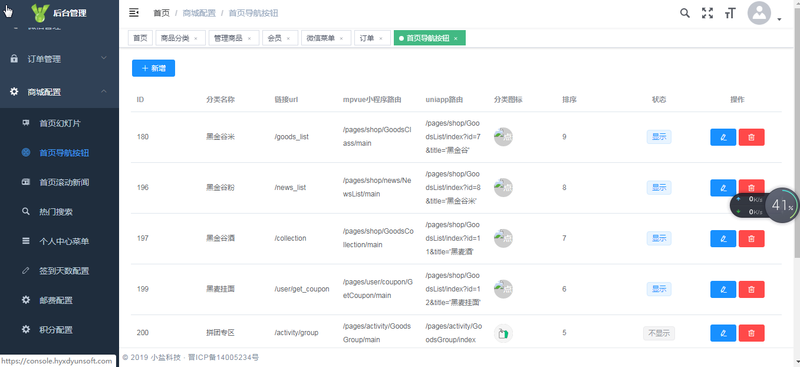Click 显示 status tag of row 180

pos(659,137)
